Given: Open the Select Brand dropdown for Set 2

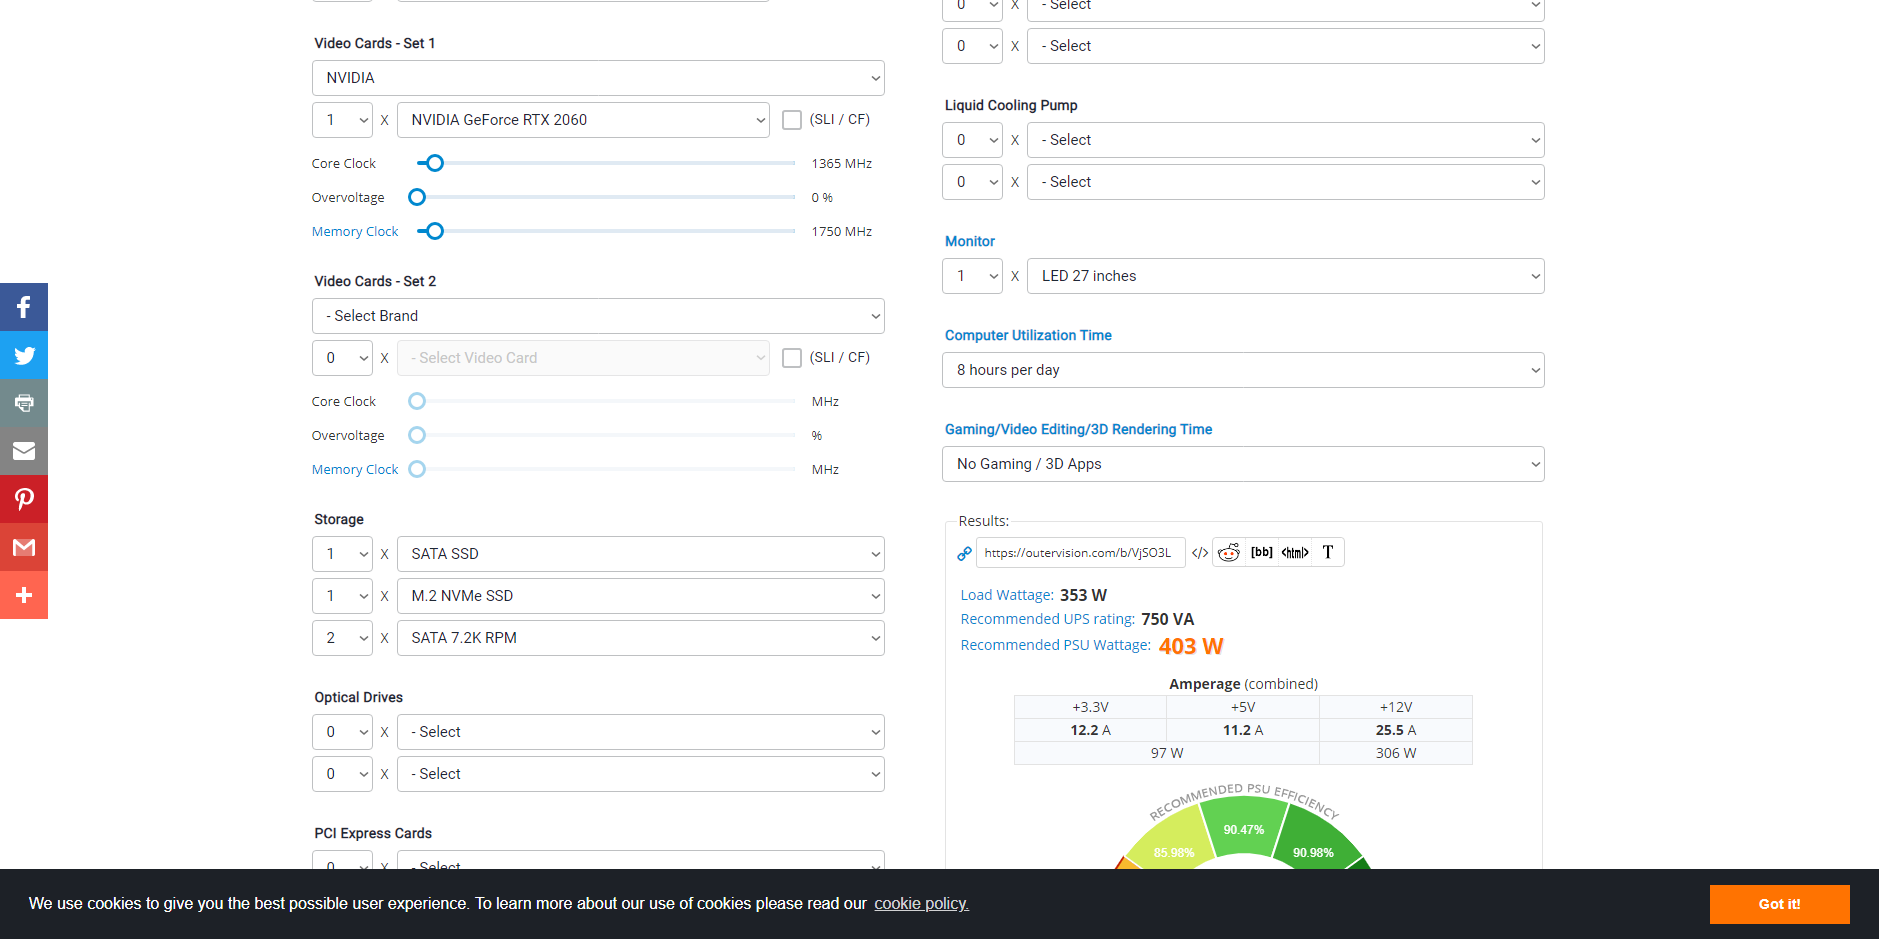Looking at the screenshot, I should (598, 316).
